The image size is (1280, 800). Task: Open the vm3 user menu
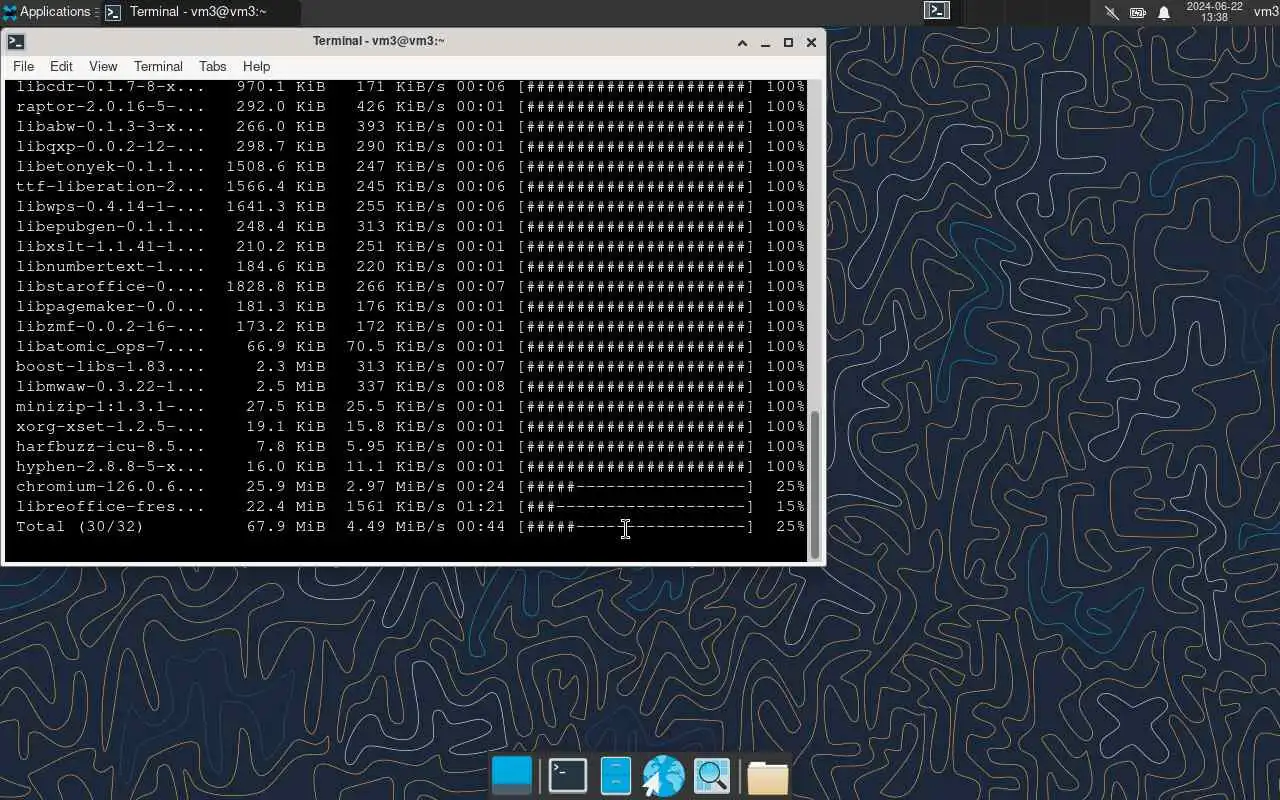click(x=1266, y=12)
